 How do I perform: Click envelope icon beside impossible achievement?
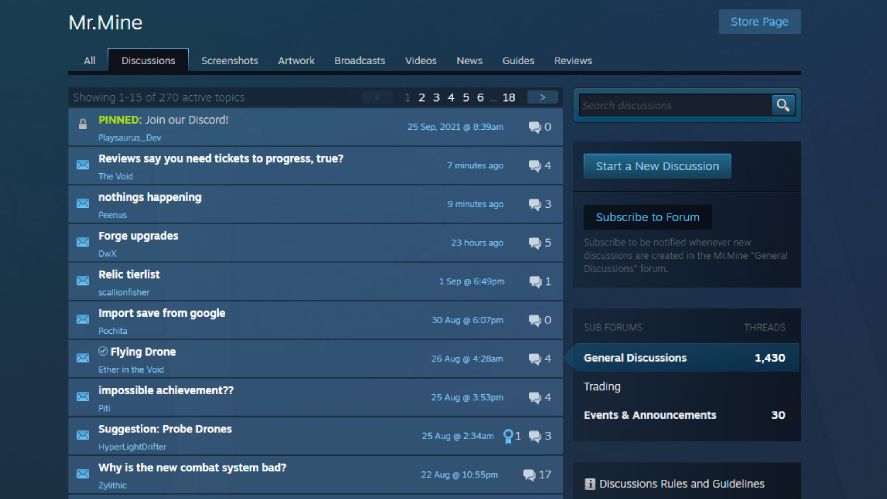[x=83, y=397]
